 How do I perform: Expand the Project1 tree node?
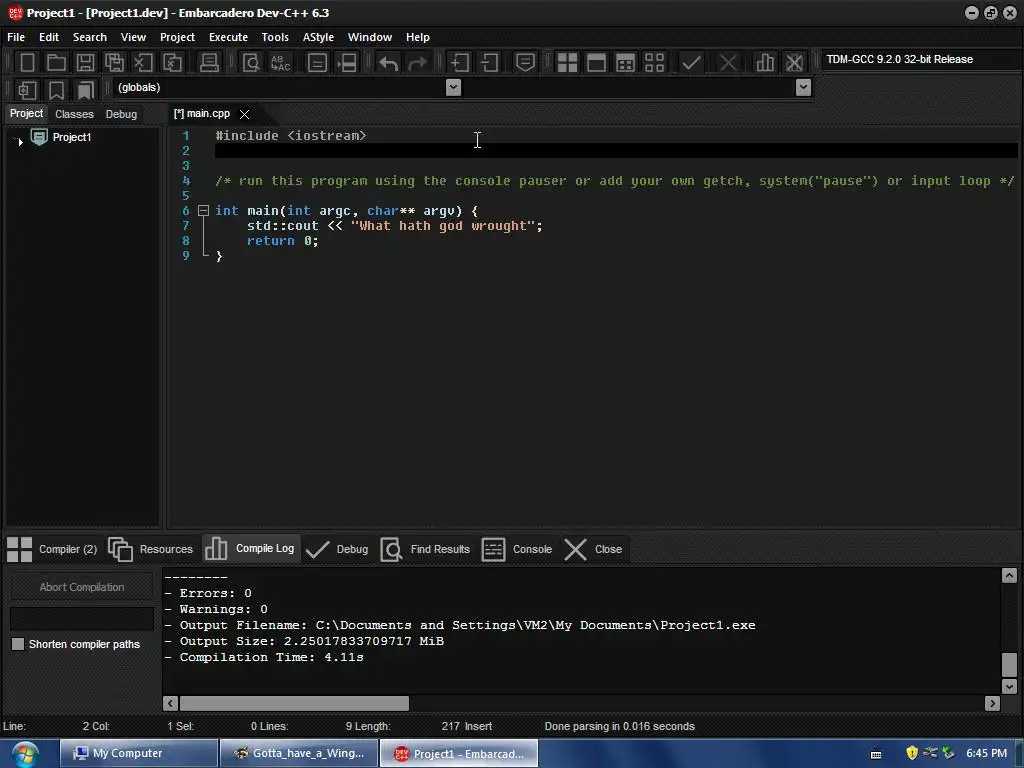pos(20,142)
